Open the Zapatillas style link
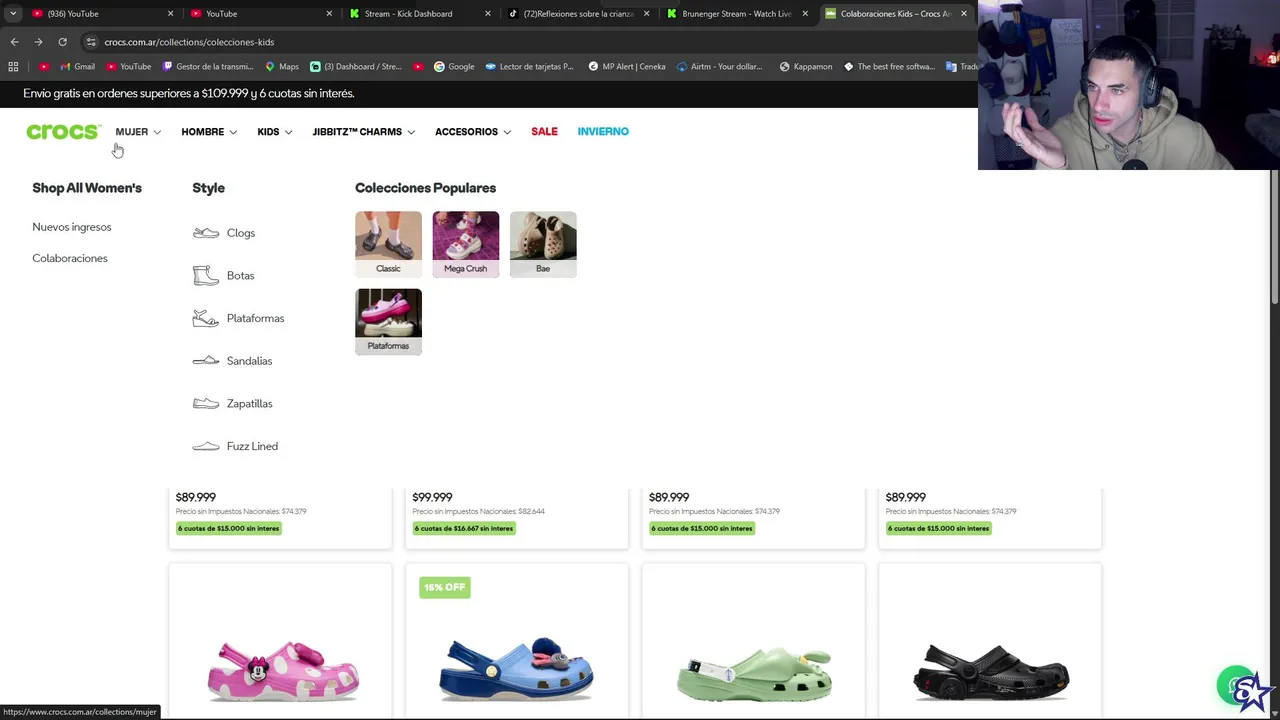The image size is (1280, 720). tap(232, 404)
